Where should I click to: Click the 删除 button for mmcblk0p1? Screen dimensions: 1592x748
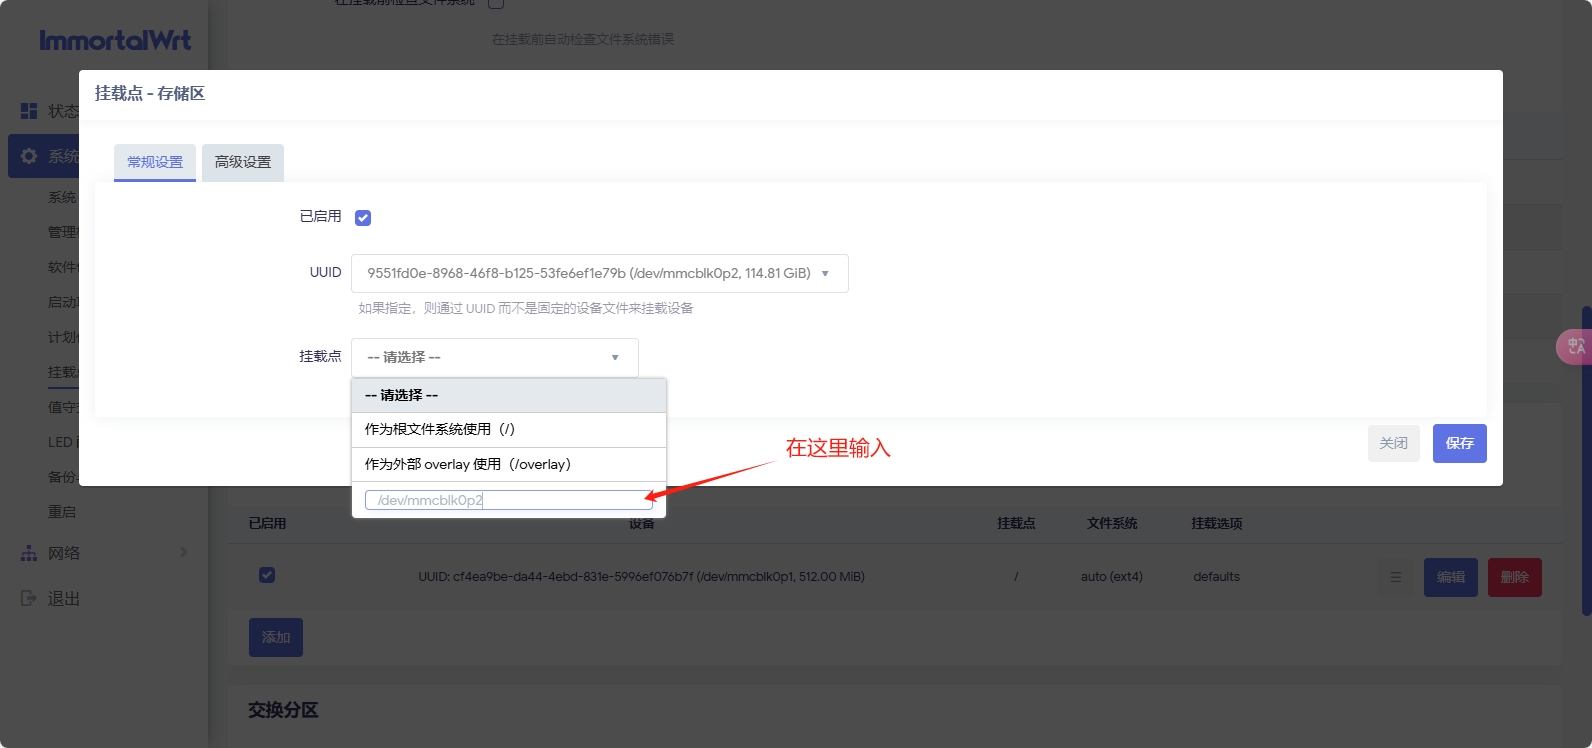(1515, 577)
